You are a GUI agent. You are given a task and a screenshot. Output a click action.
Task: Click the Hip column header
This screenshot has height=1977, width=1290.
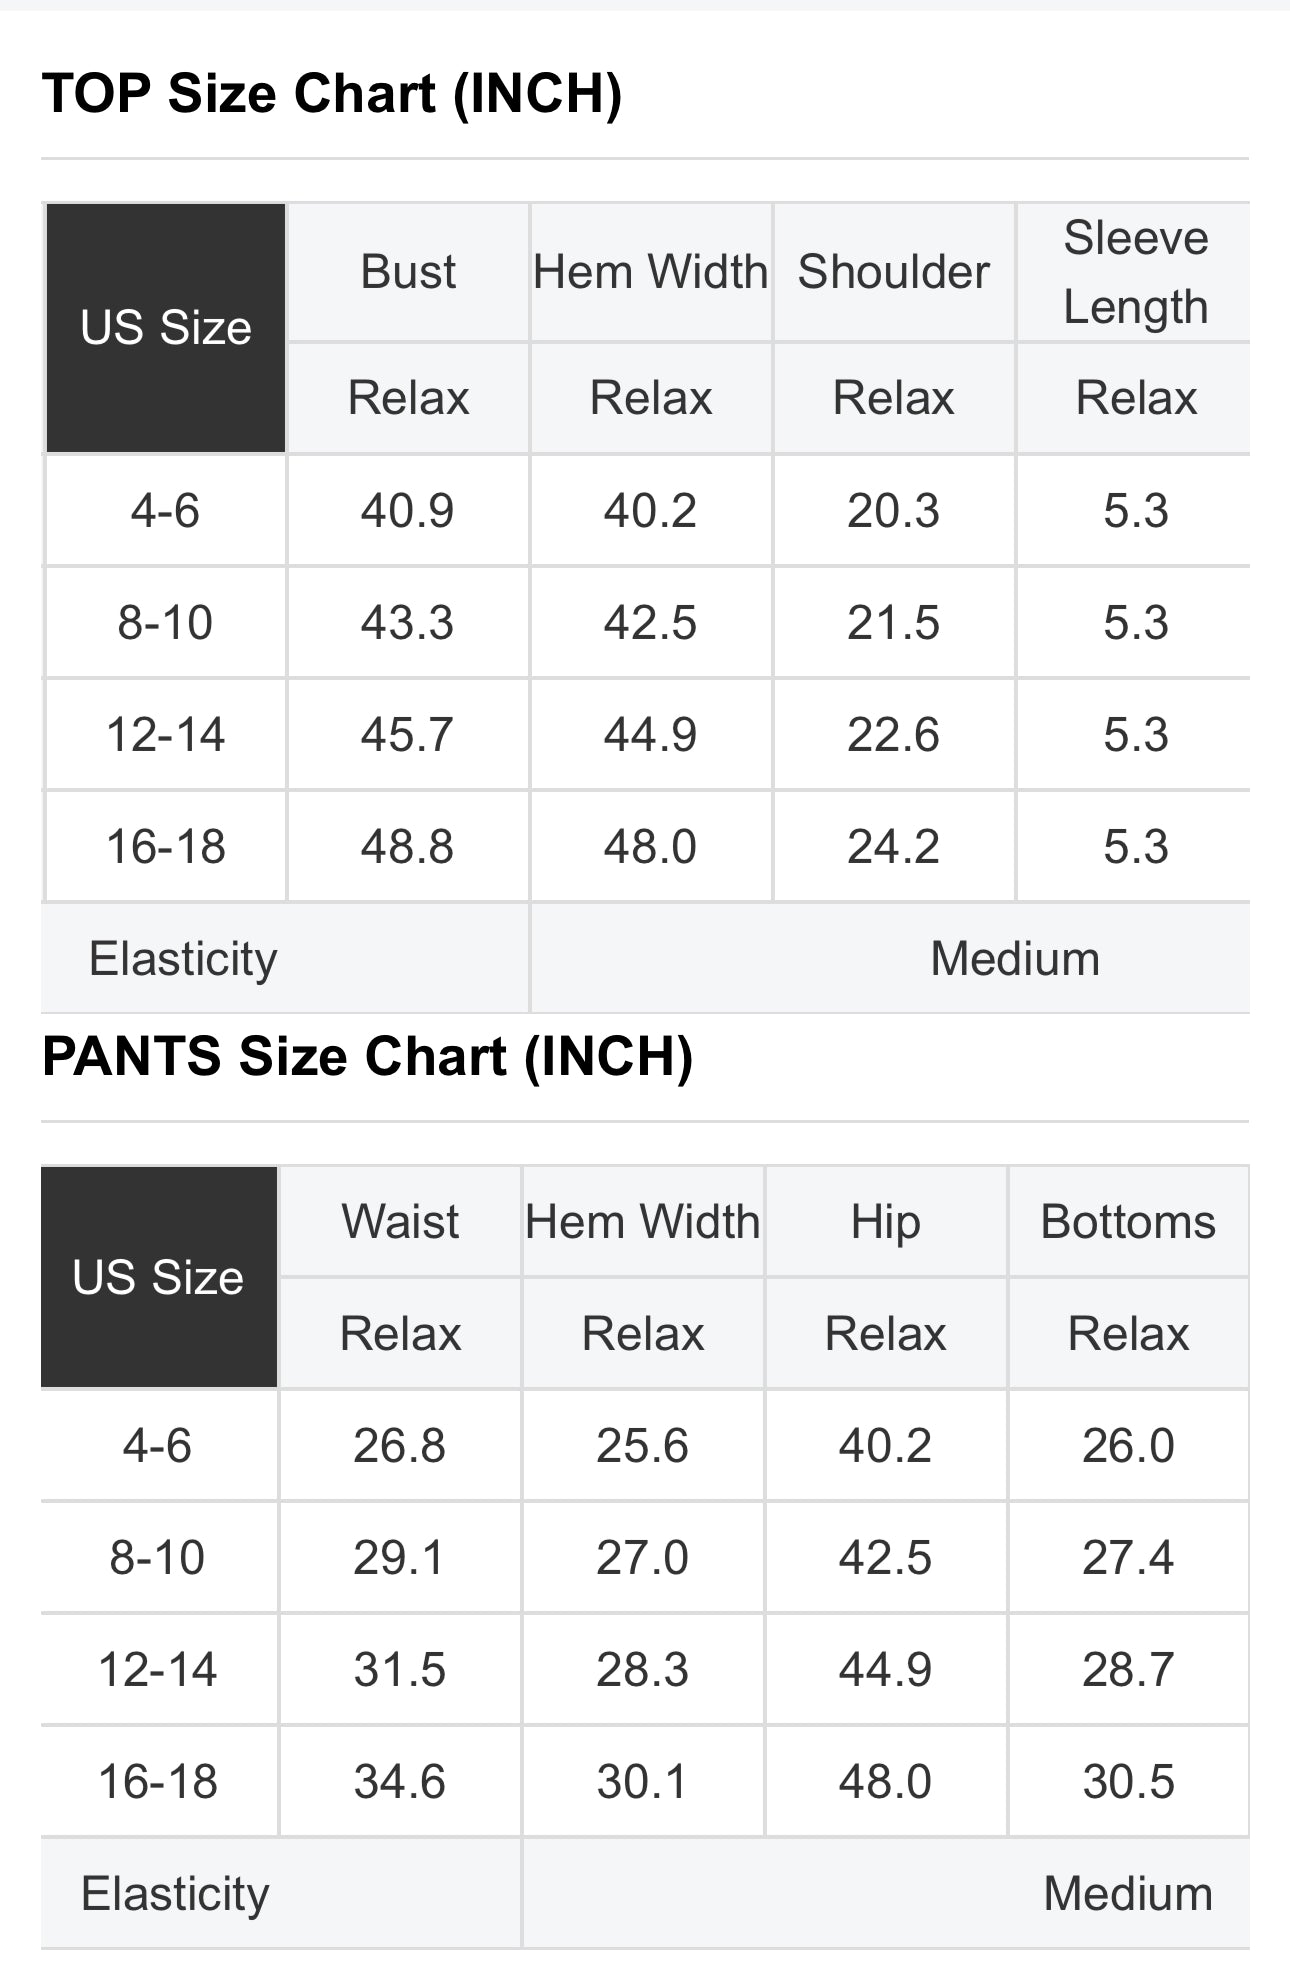pyautogui.click(x=885, y=1222)
